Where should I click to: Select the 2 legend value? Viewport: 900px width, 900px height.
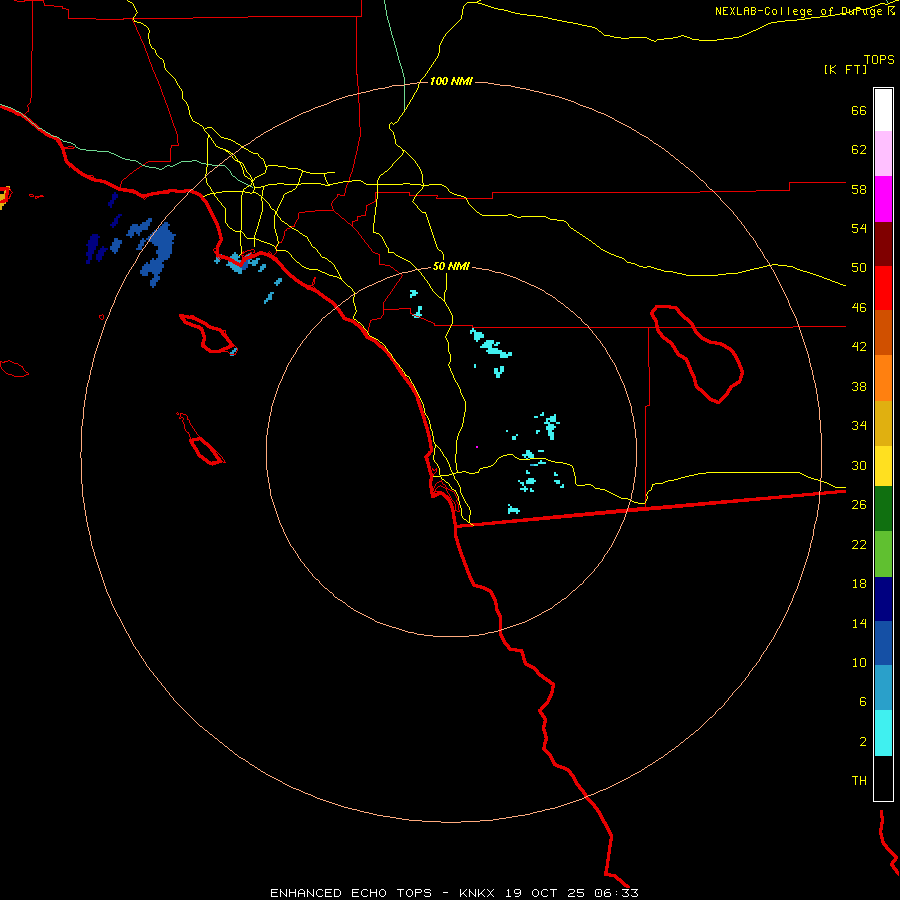pos(863,742)
